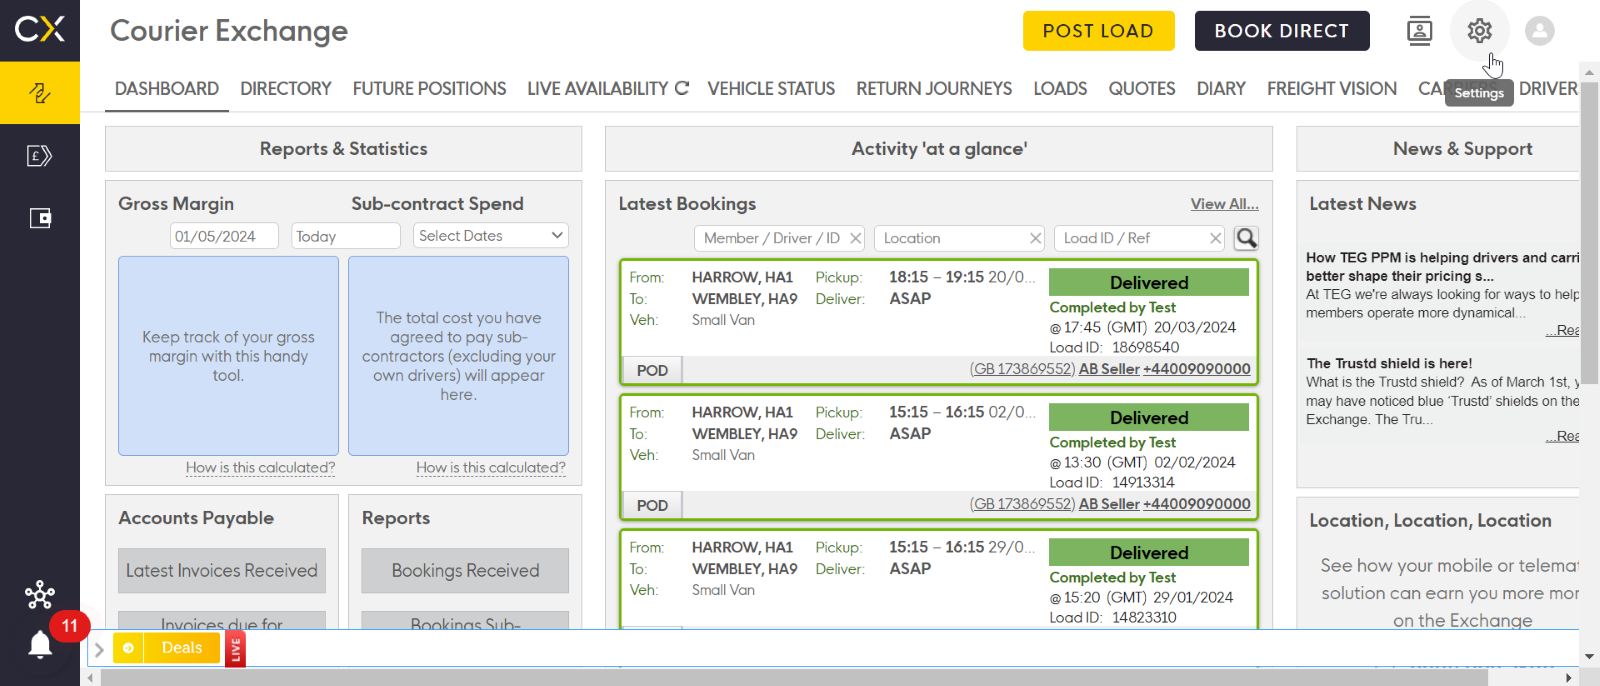This screenshot has height=686, width=1600.
Task: Click the Book Direct button
Action: [1282, 31]
